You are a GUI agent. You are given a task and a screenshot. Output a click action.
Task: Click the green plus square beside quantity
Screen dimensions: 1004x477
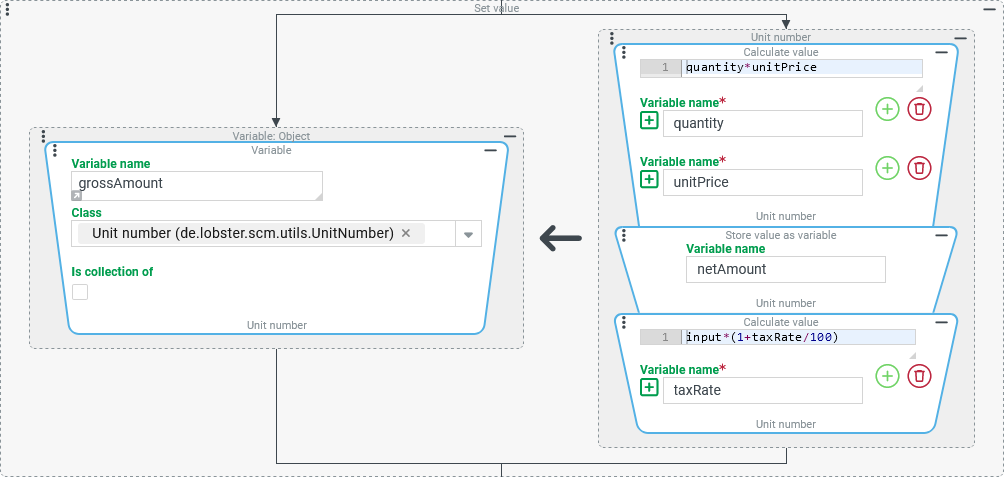click(649, 121)
